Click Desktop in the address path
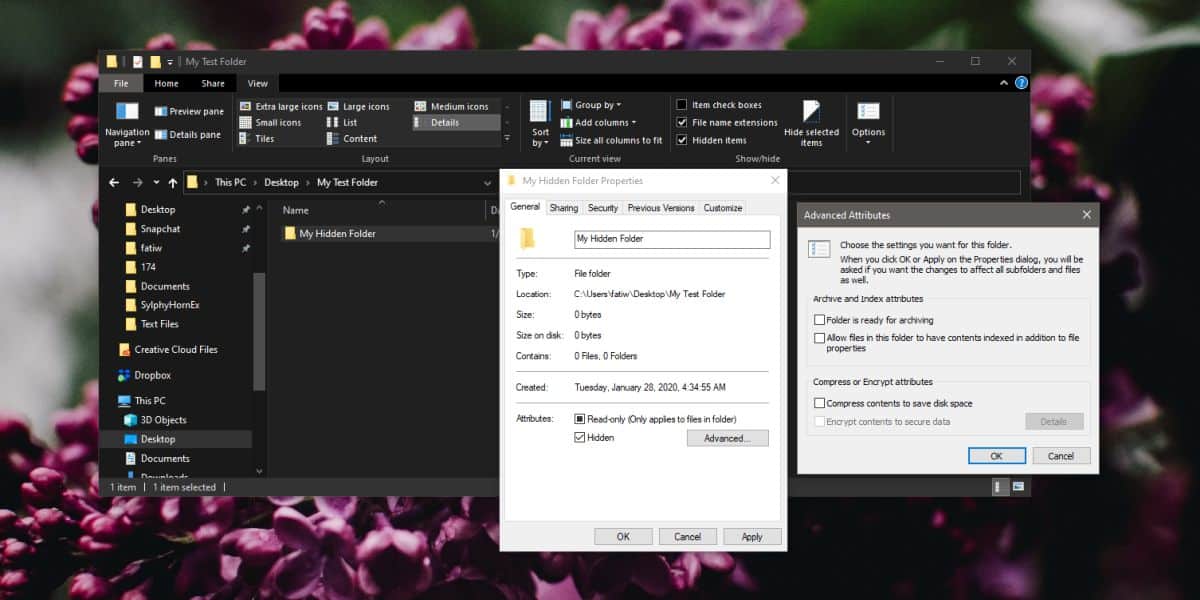The height and width of the screenshot is (600, 1200). coord(281,183)
